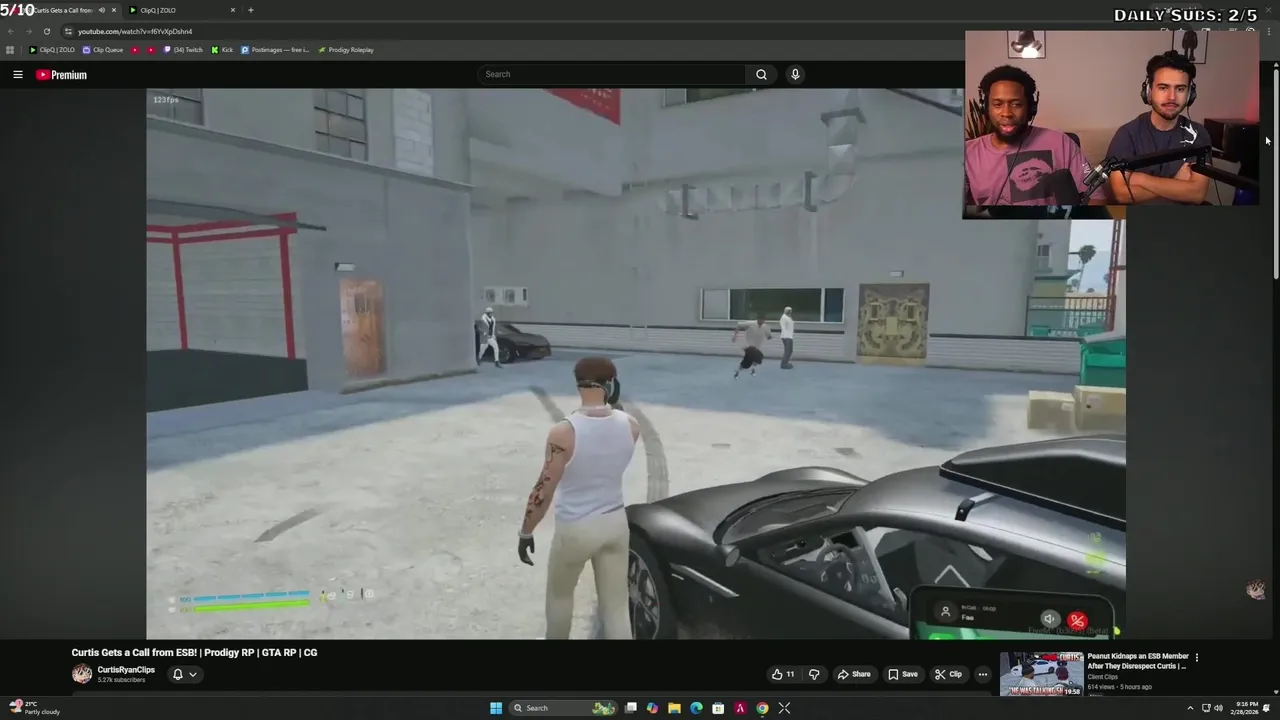Show hidden system tray icons chevron
1280x720 pixels.
click(x=1190, y=708)
